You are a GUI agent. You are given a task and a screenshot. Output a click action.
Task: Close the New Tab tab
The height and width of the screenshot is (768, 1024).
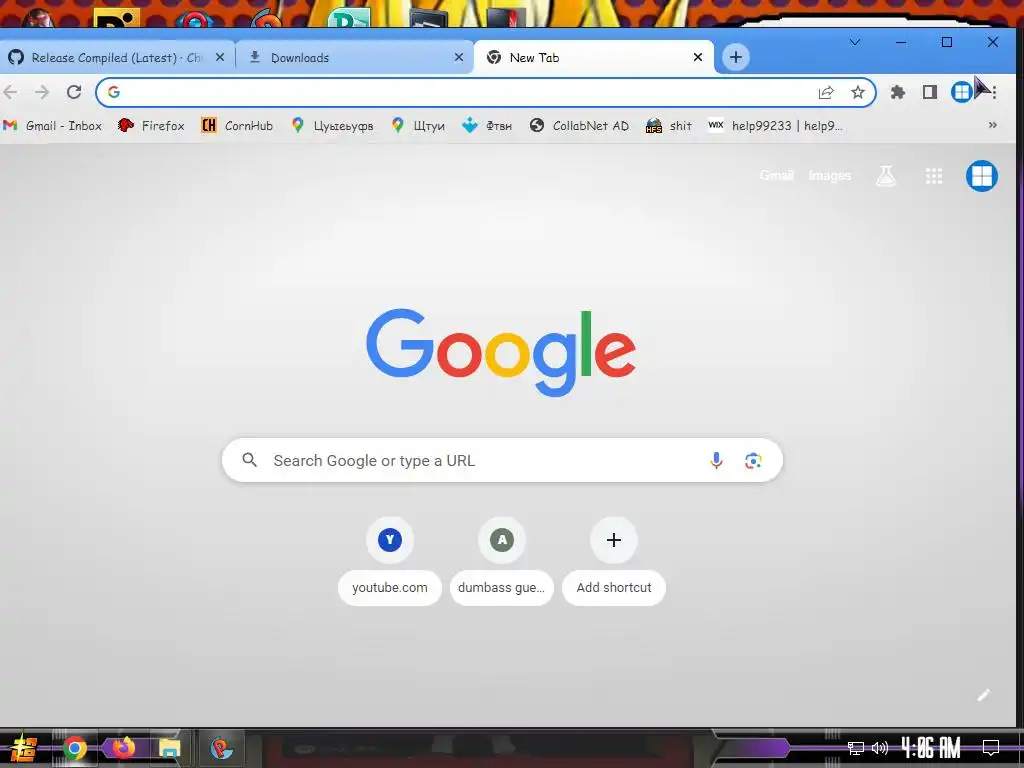point(697,57)
